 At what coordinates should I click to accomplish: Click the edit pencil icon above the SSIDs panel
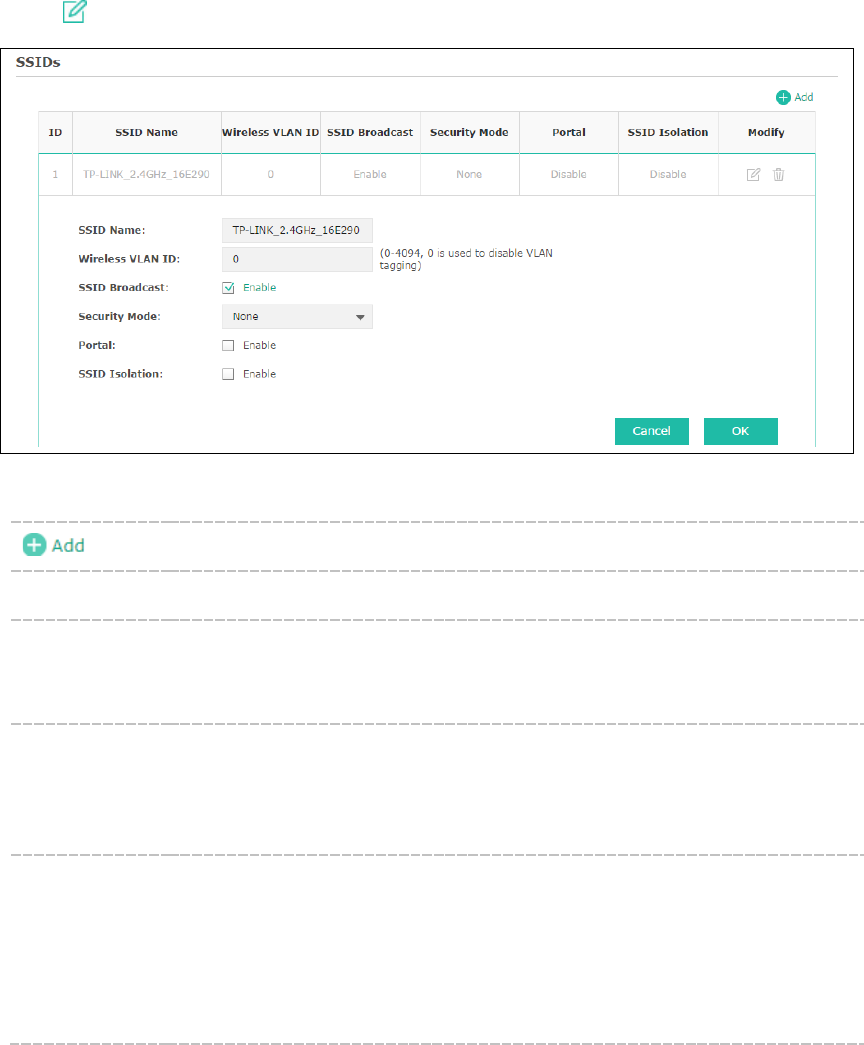tap(75, 12)
